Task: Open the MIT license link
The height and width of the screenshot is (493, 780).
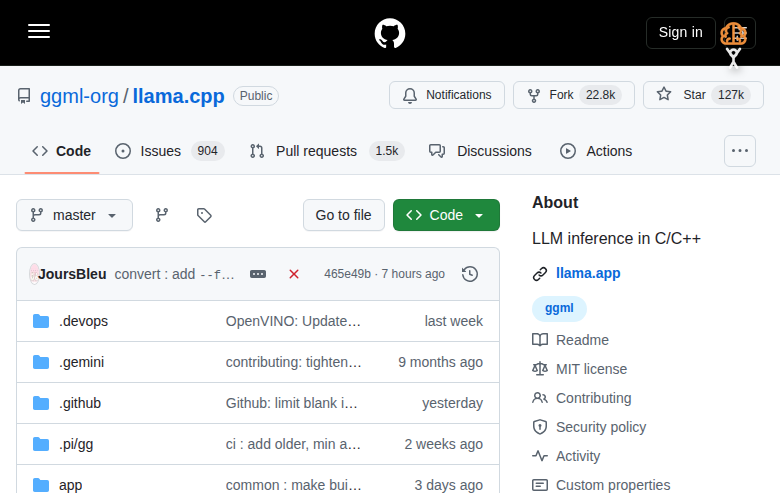Action: click(x=591, y=369)
